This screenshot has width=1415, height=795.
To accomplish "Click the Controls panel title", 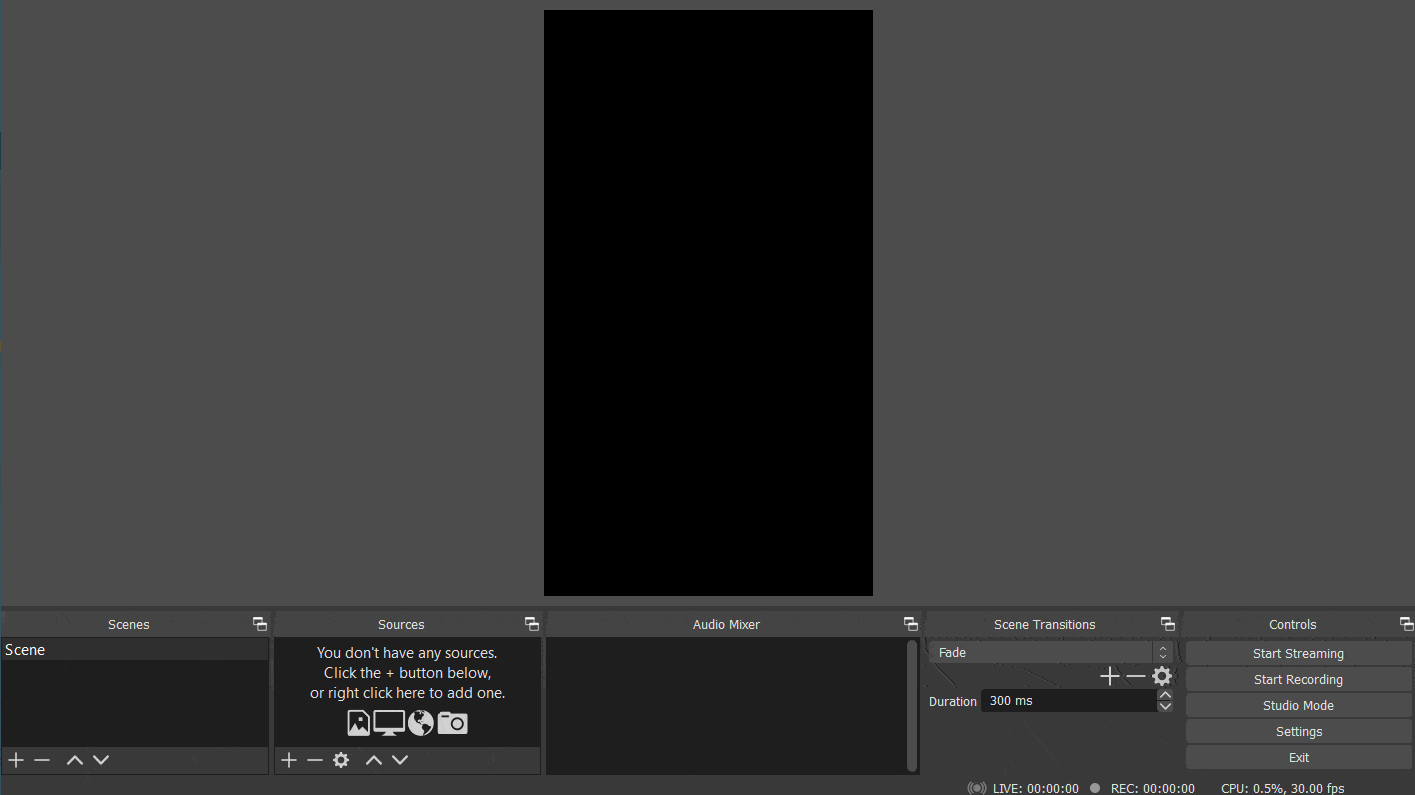I will (1293, 624).
